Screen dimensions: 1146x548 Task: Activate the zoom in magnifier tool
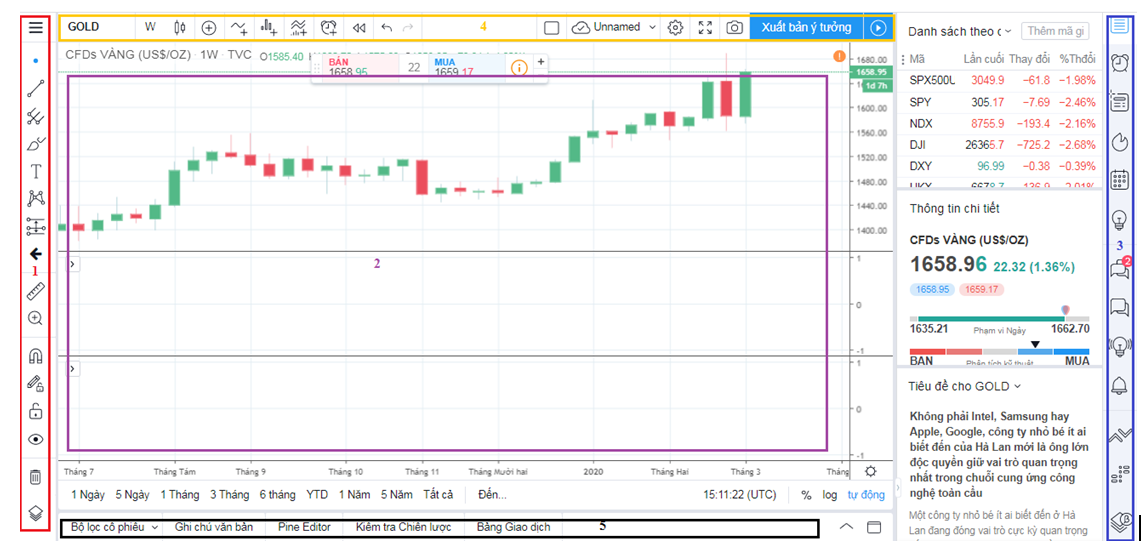click(x=35, y=319)
